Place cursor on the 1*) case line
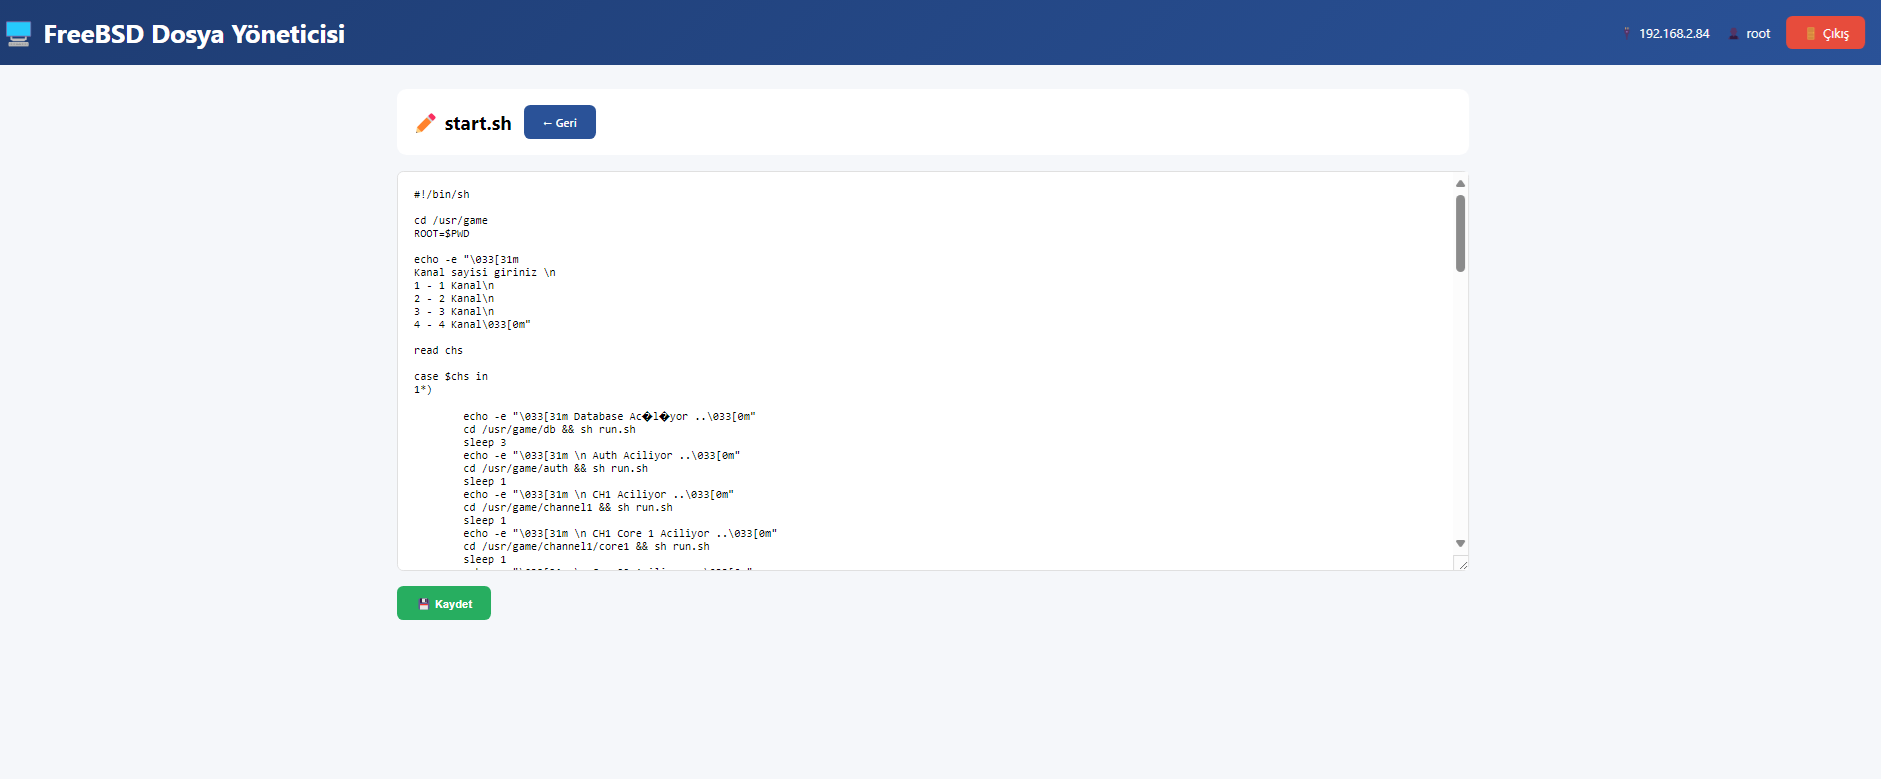Screen dimensions: 1881x779 423,389
